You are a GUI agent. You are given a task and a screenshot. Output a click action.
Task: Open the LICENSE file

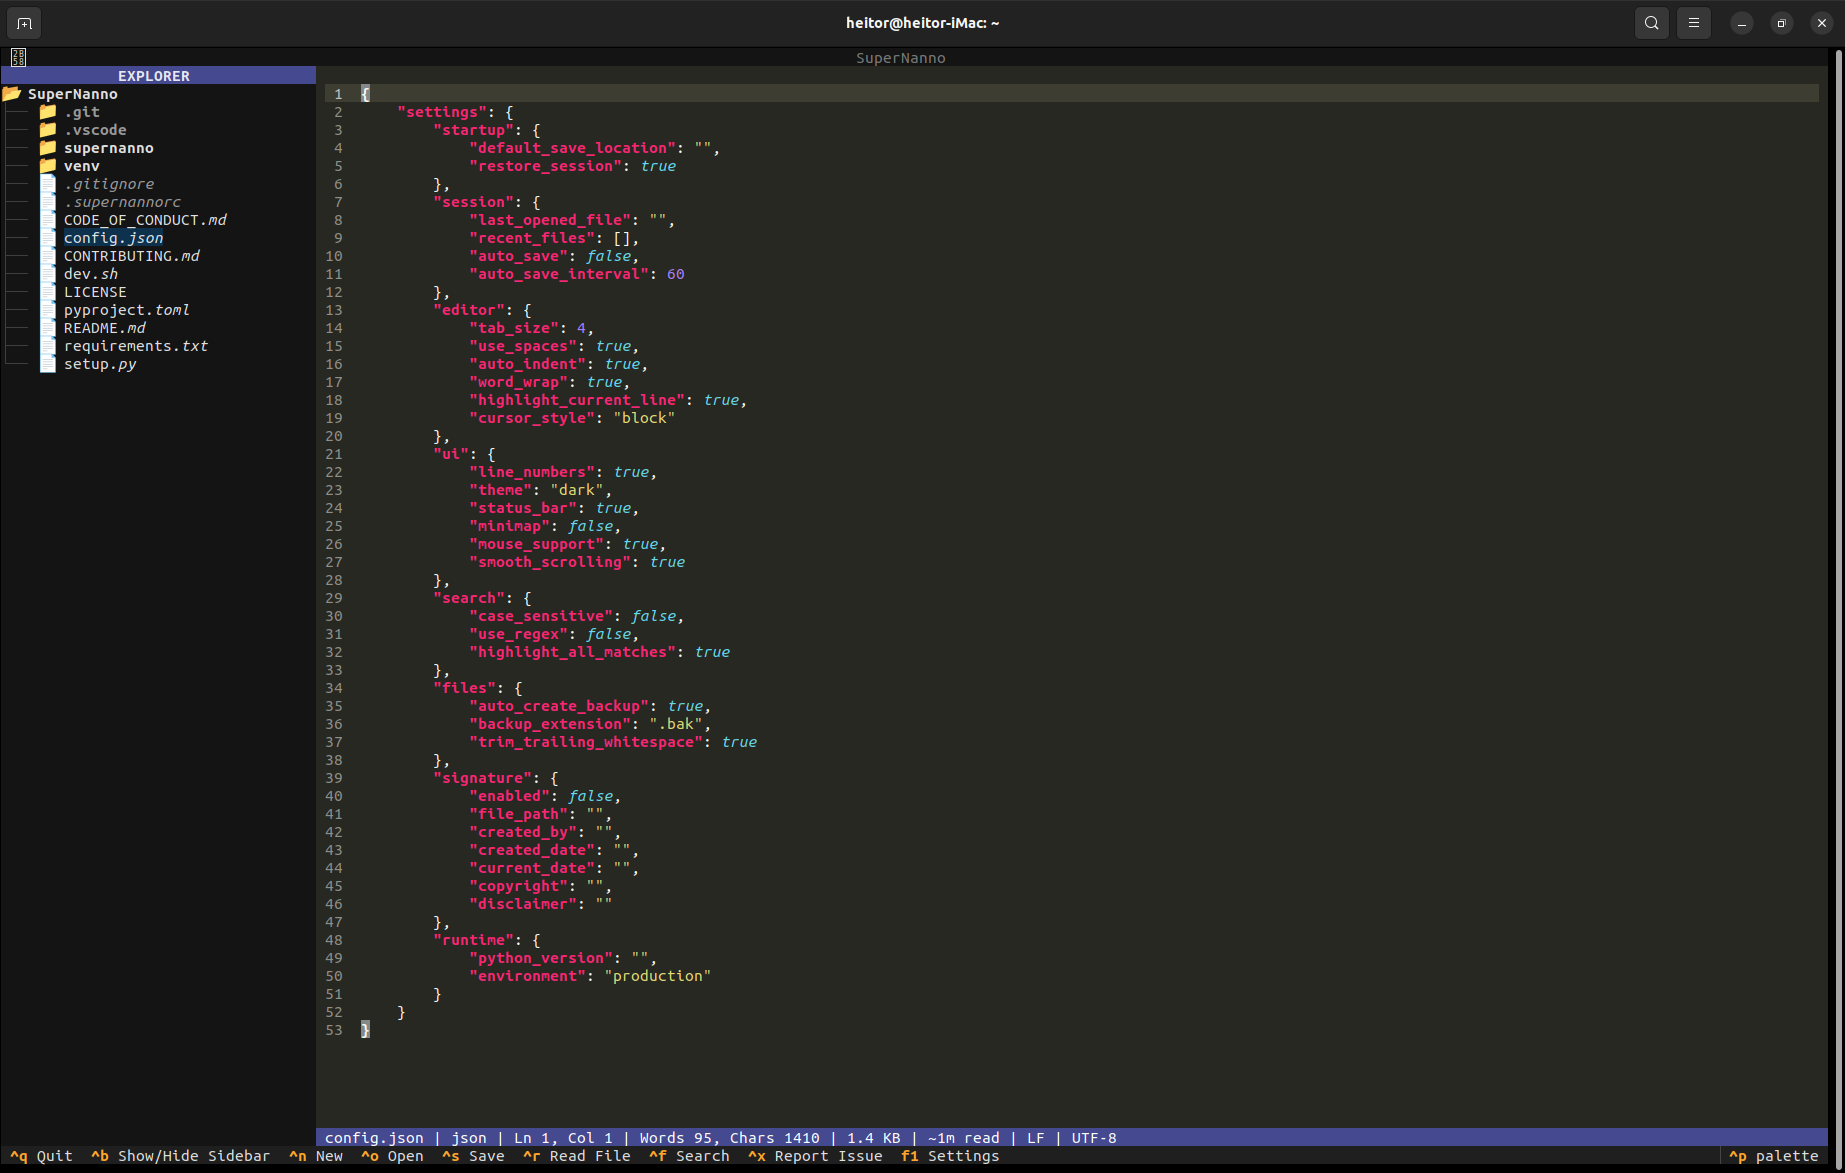[95, 292]
